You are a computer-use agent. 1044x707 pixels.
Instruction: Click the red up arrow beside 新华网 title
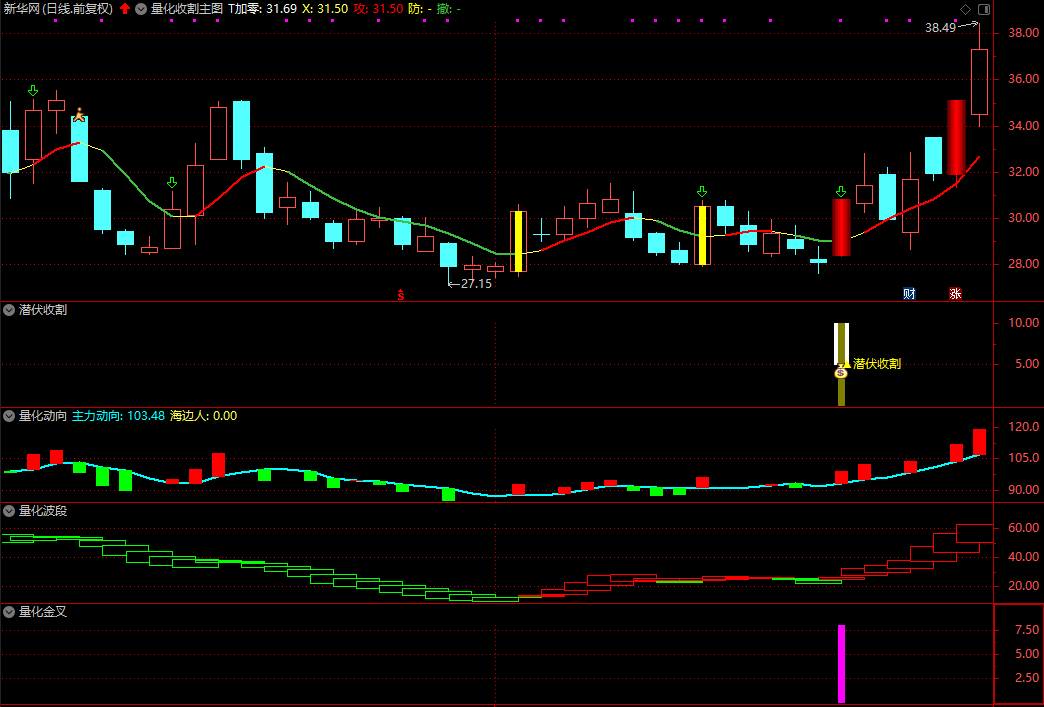[x=125, y=9]
